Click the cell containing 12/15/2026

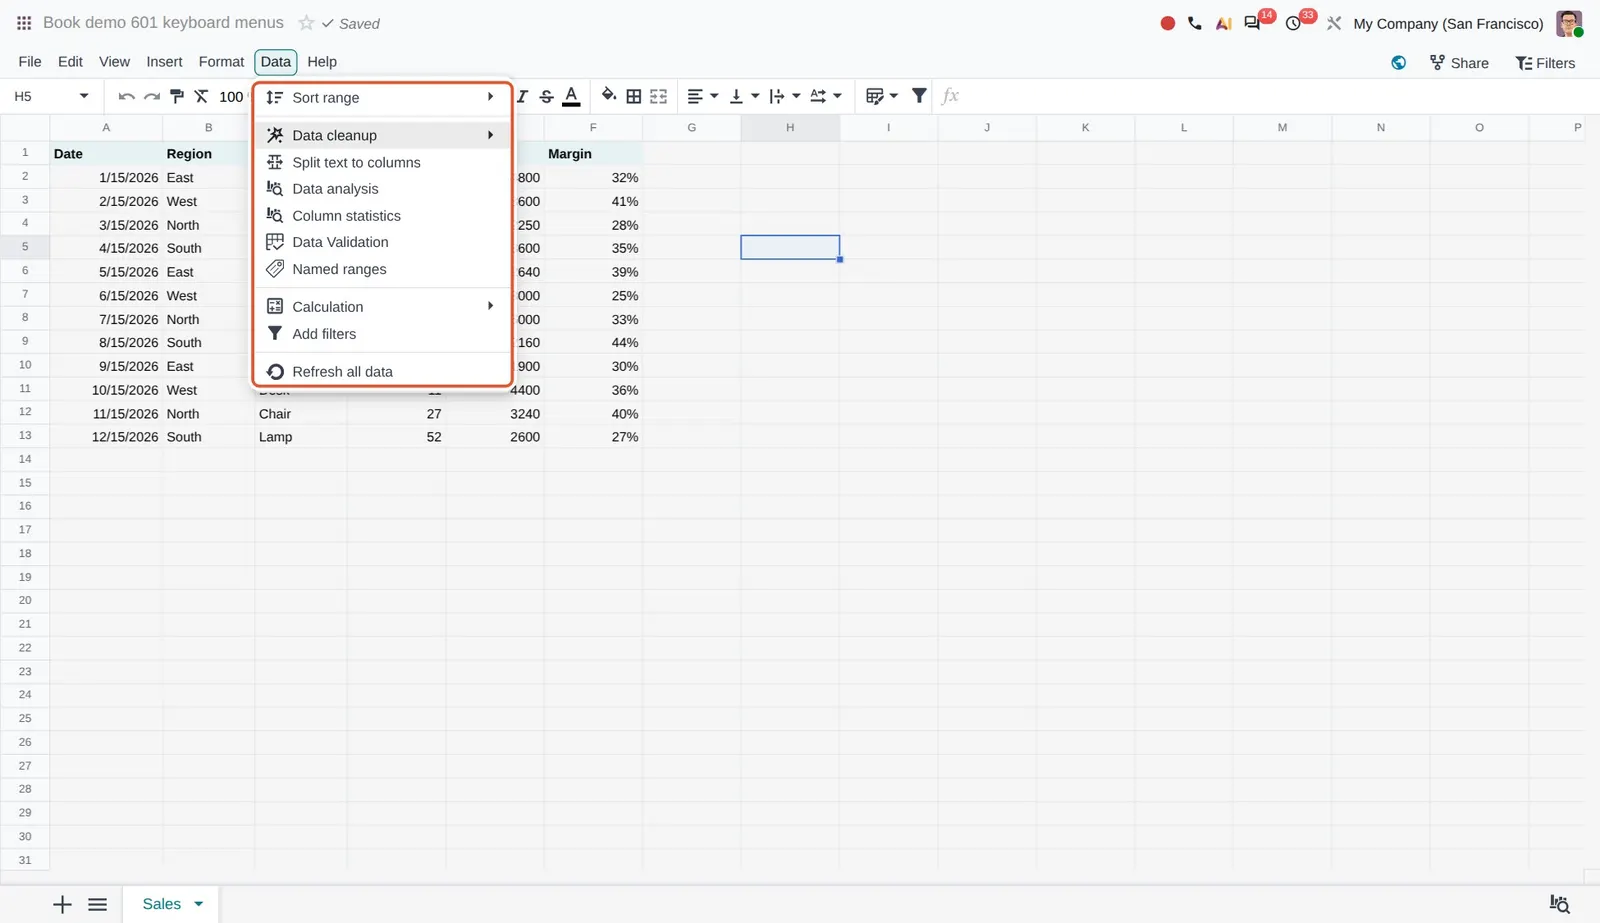[106, 437]
